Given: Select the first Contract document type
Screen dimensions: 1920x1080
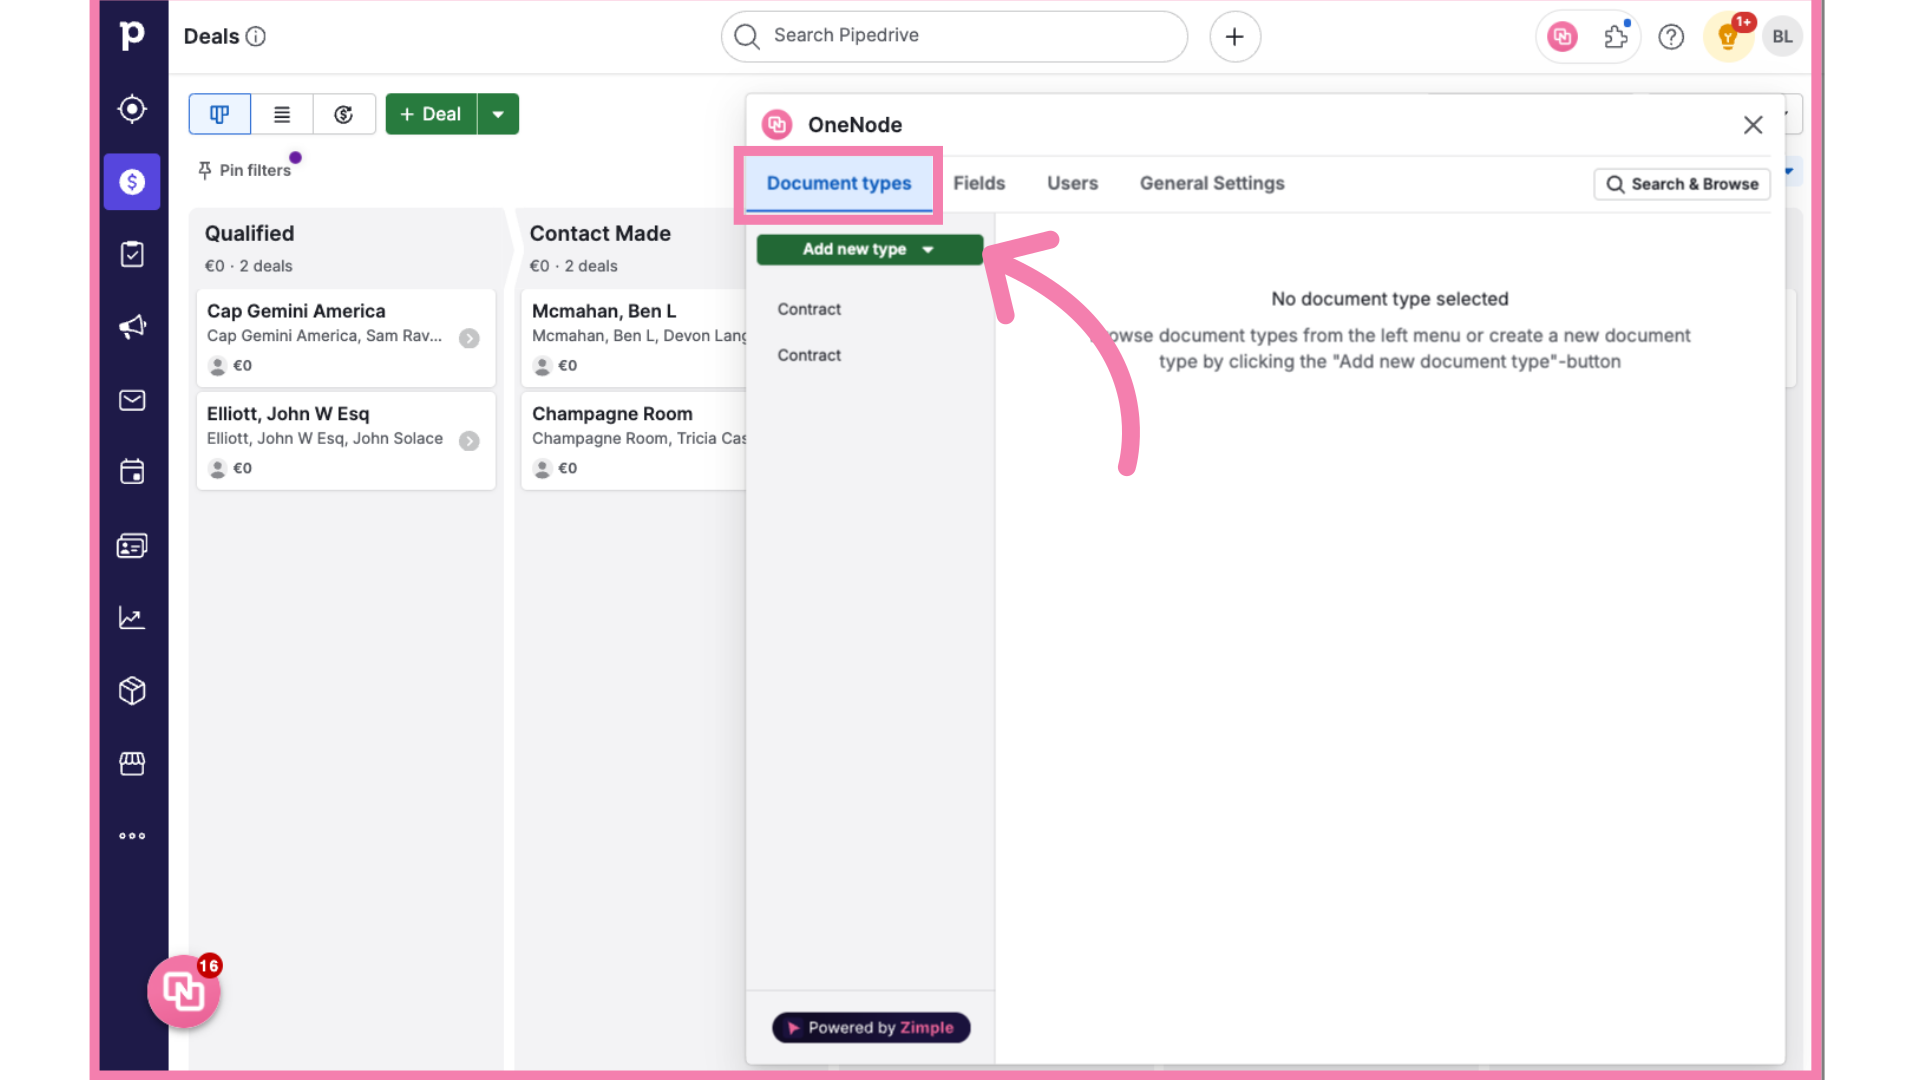Looking at the screenshot, I should pos(808,309).
